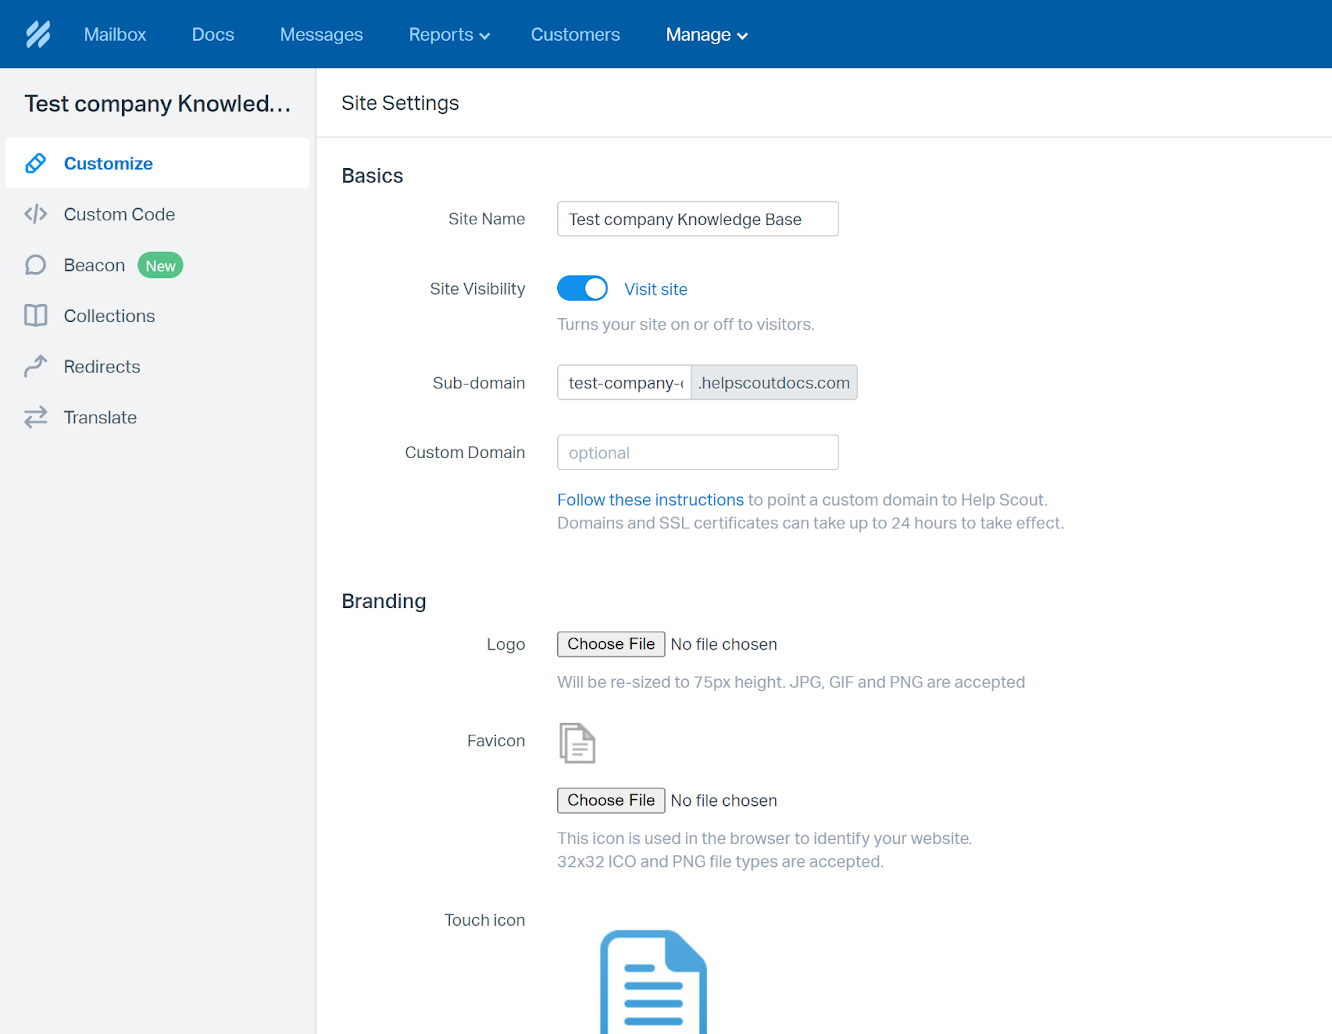The width and height of the screenshot is (1332, 1034).
Task: Expand the Reports dropdown menu
Action: pos(449,34)
